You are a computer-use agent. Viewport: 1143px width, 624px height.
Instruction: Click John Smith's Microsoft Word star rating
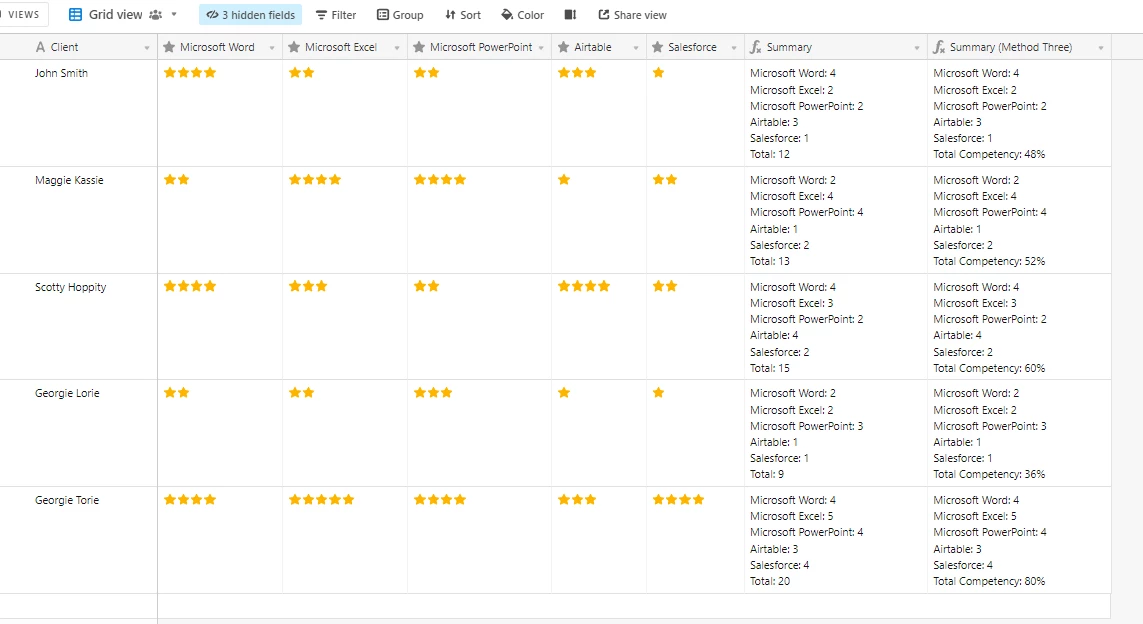[190, 72]
